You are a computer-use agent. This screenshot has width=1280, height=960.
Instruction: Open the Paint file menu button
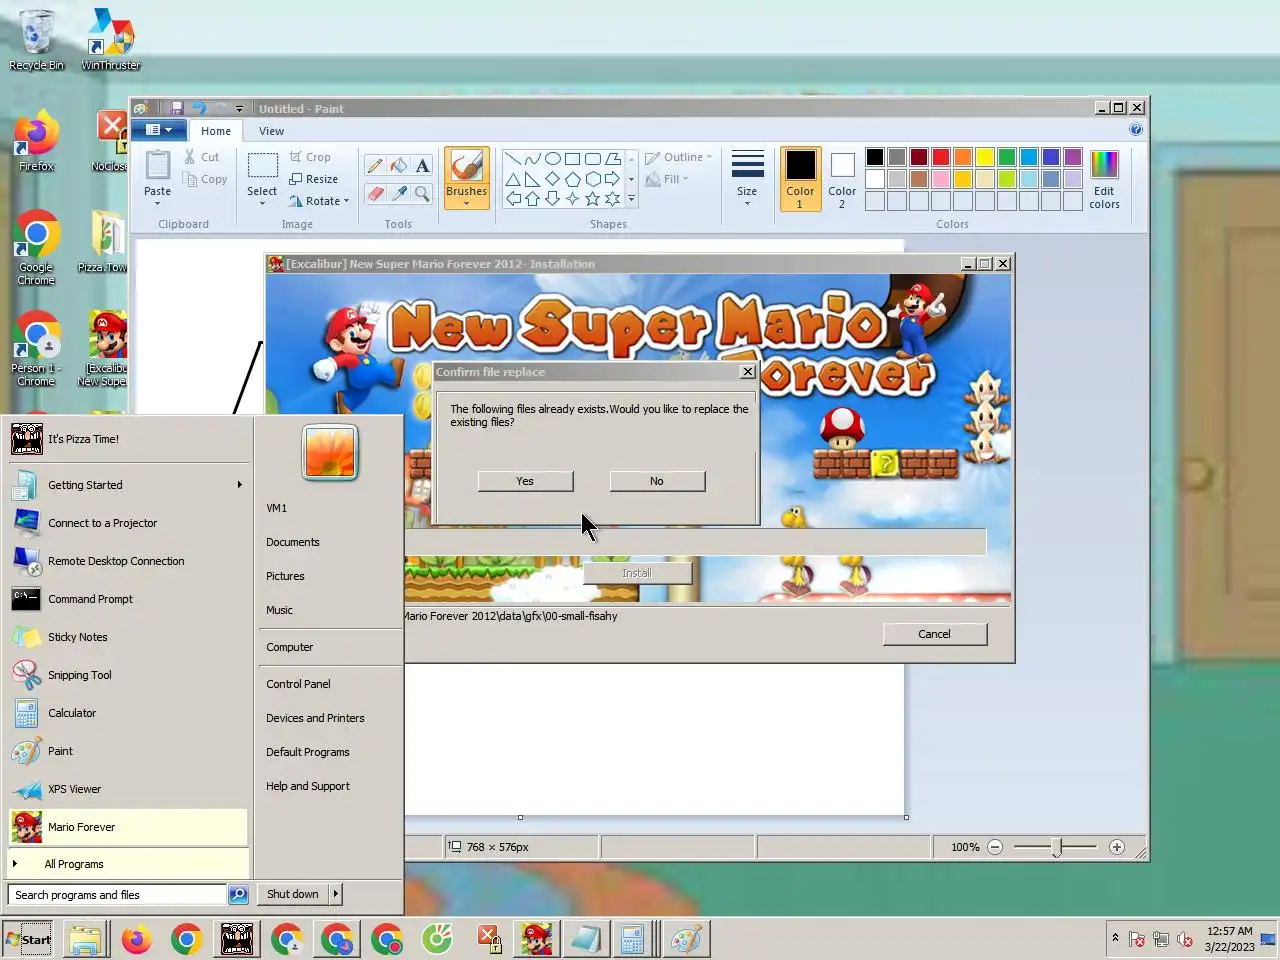click(158, 130)
